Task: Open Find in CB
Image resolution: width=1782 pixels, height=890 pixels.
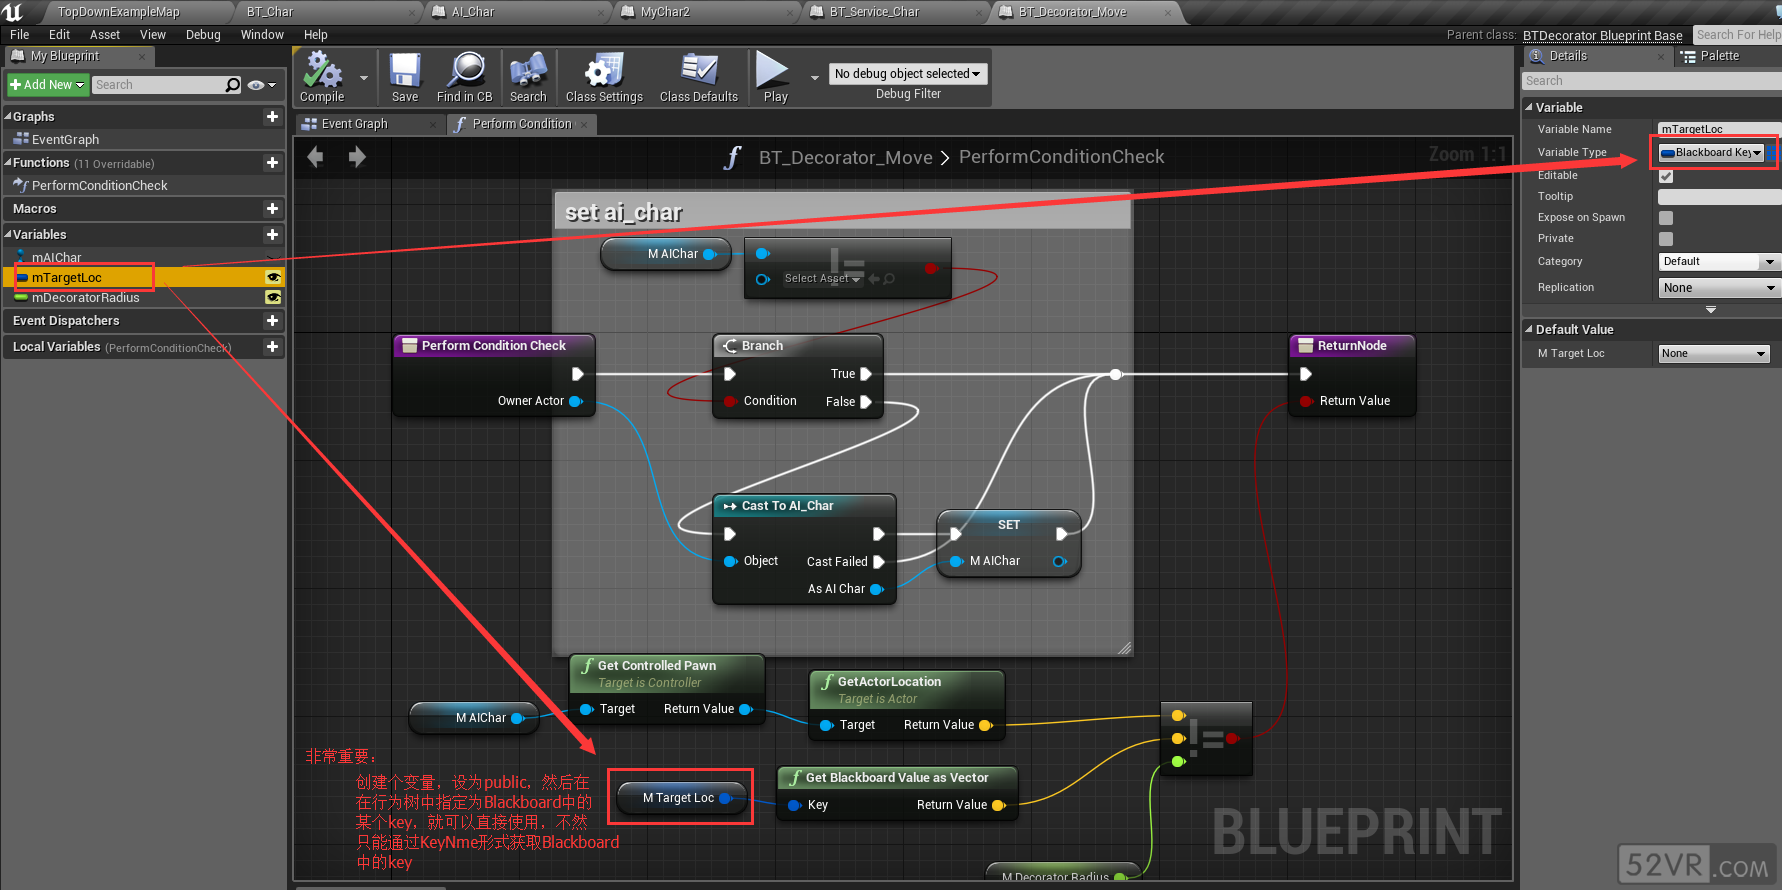Action: click(464, 77)
